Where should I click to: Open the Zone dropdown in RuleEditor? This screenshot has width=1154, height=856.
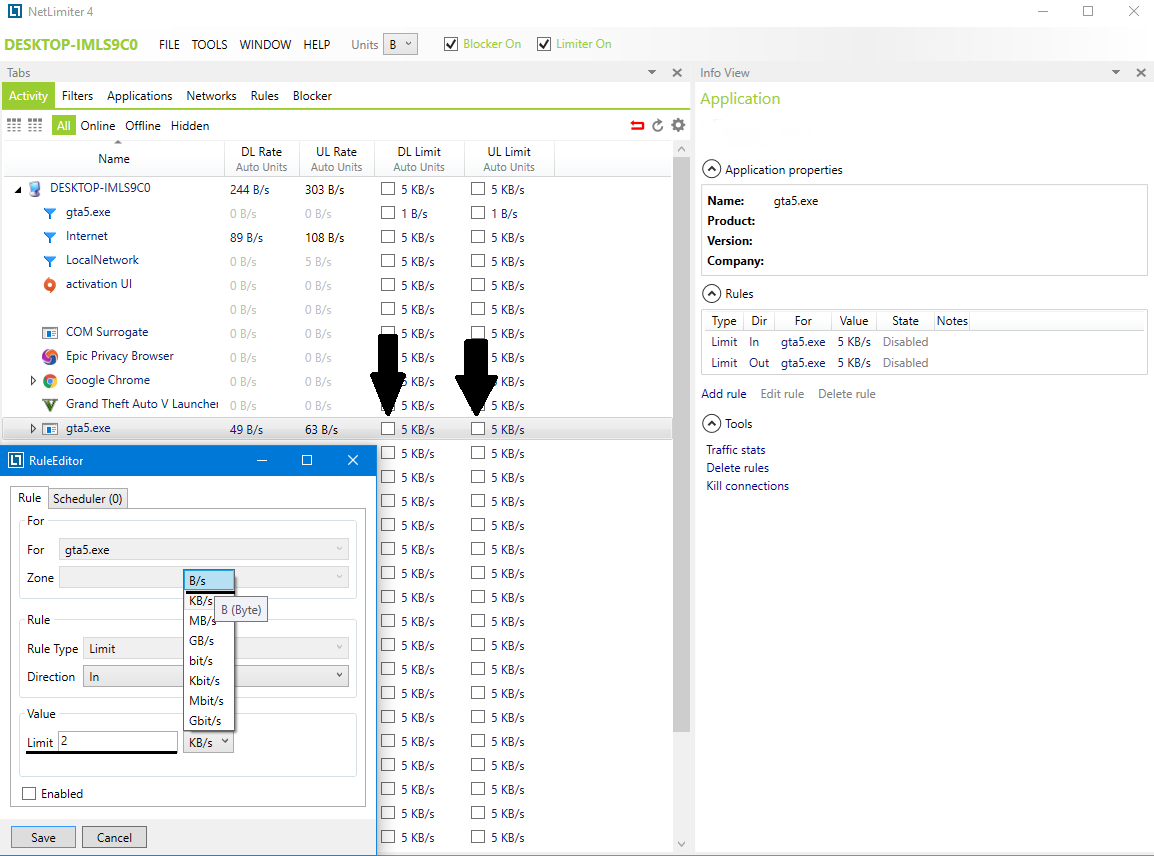pyautogui.click(x=204, y=577)
